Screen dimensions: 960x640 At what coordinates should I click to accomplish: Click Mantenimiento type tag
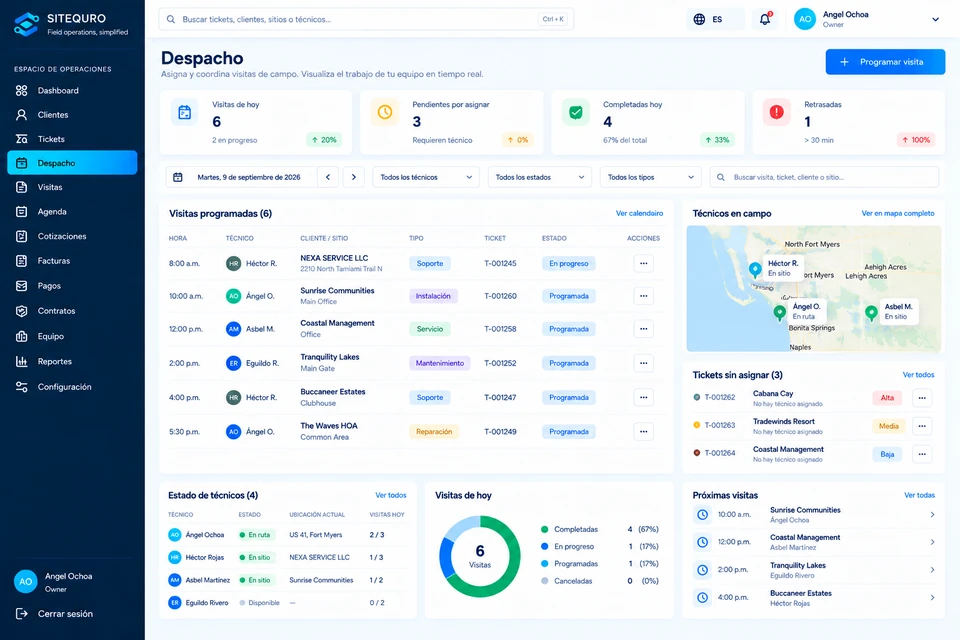(x=440, y=363)
